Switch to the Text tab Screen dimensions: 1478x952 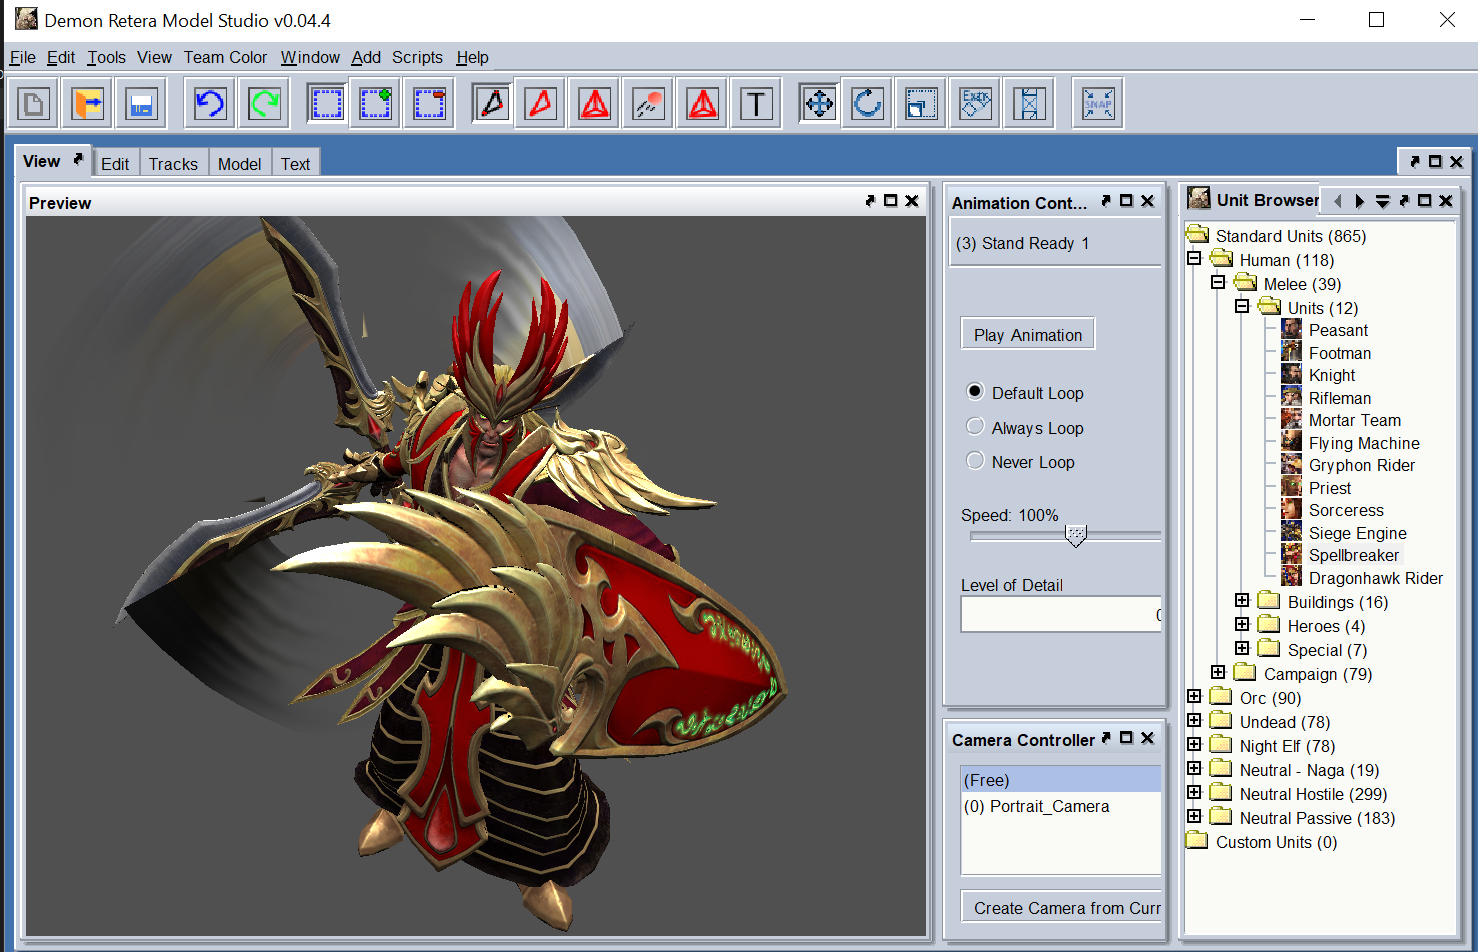[295, 164]
